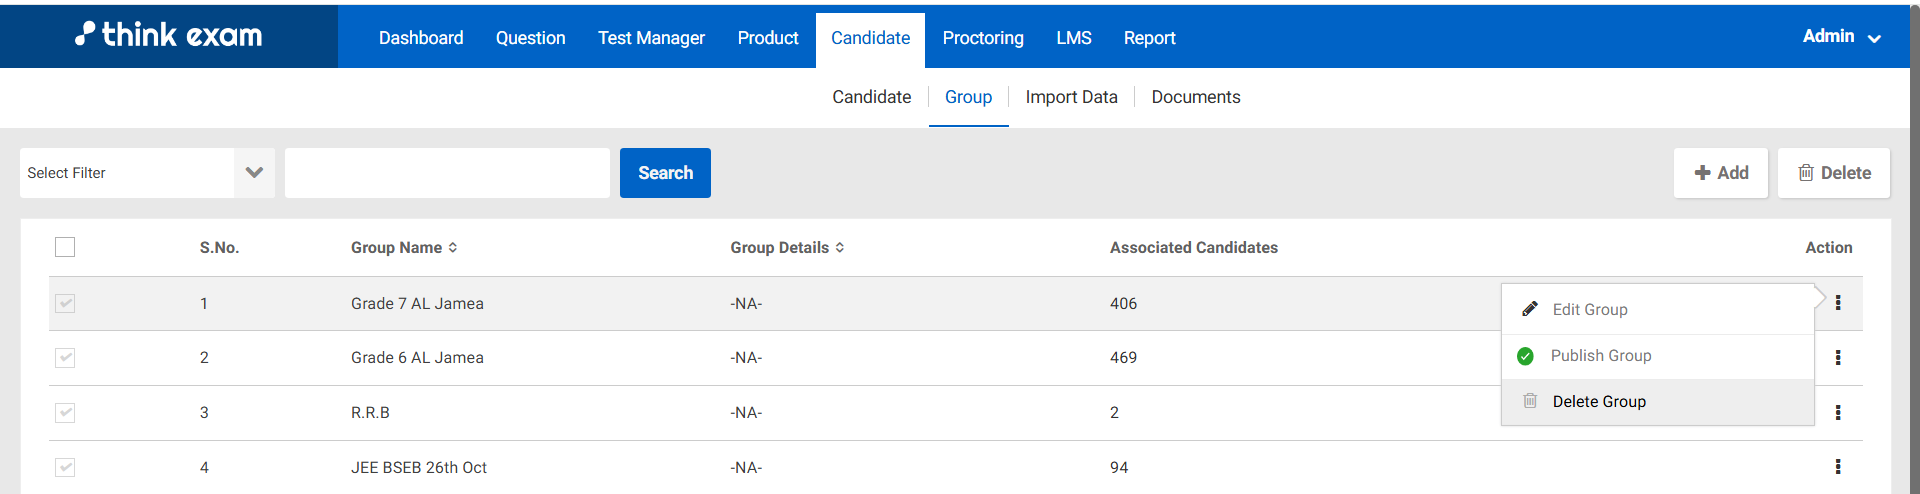This screenshot has height=494, width=1920.
Task: Close action menu via Grade 7 three-dot icon
Action: [x=1837, y=302]
